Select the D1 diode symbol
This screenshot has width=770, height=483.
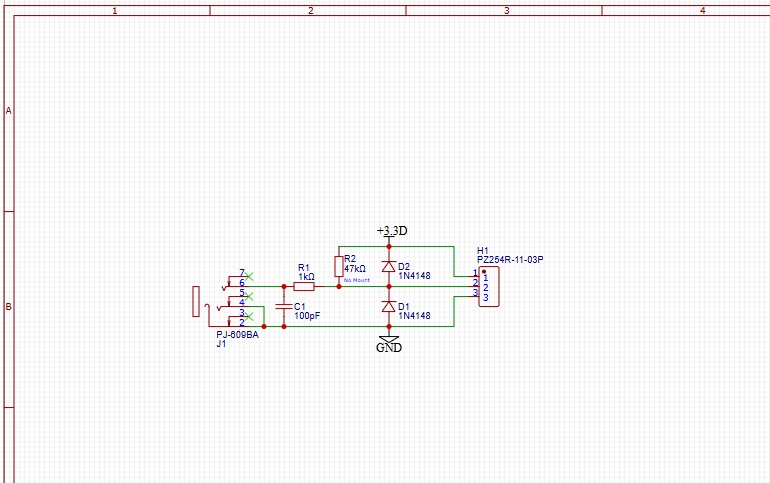(x=388, y=306)
